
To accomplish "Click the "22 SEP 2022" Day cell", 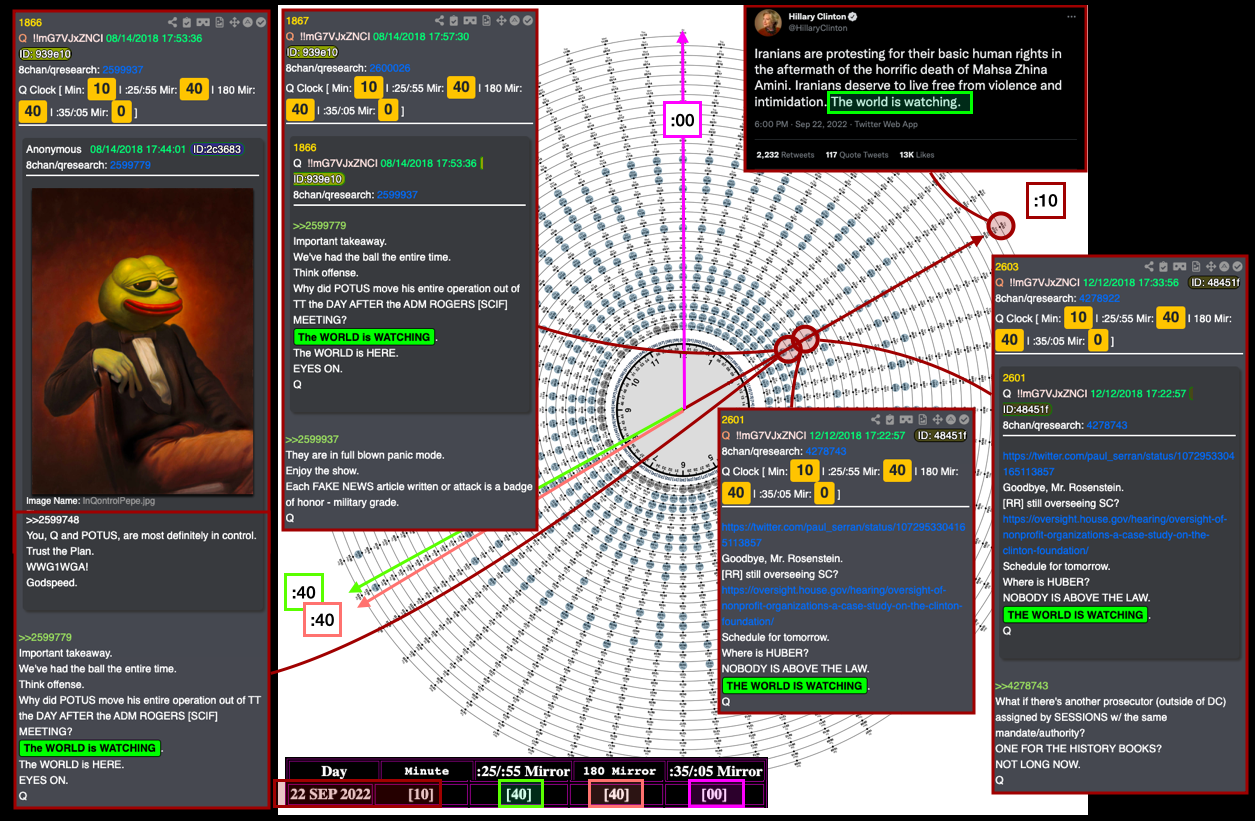I will point(330,795).
